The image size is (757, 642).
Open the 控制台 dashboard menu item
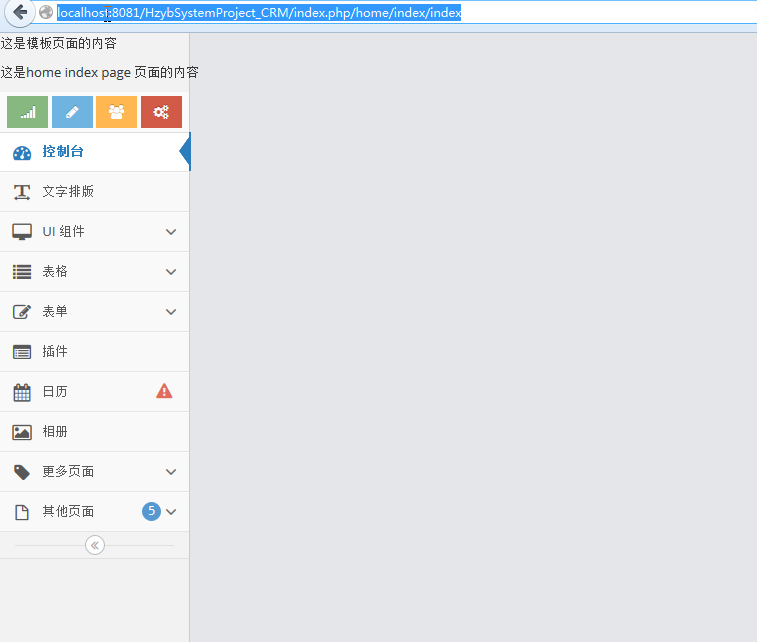point(63,152)
